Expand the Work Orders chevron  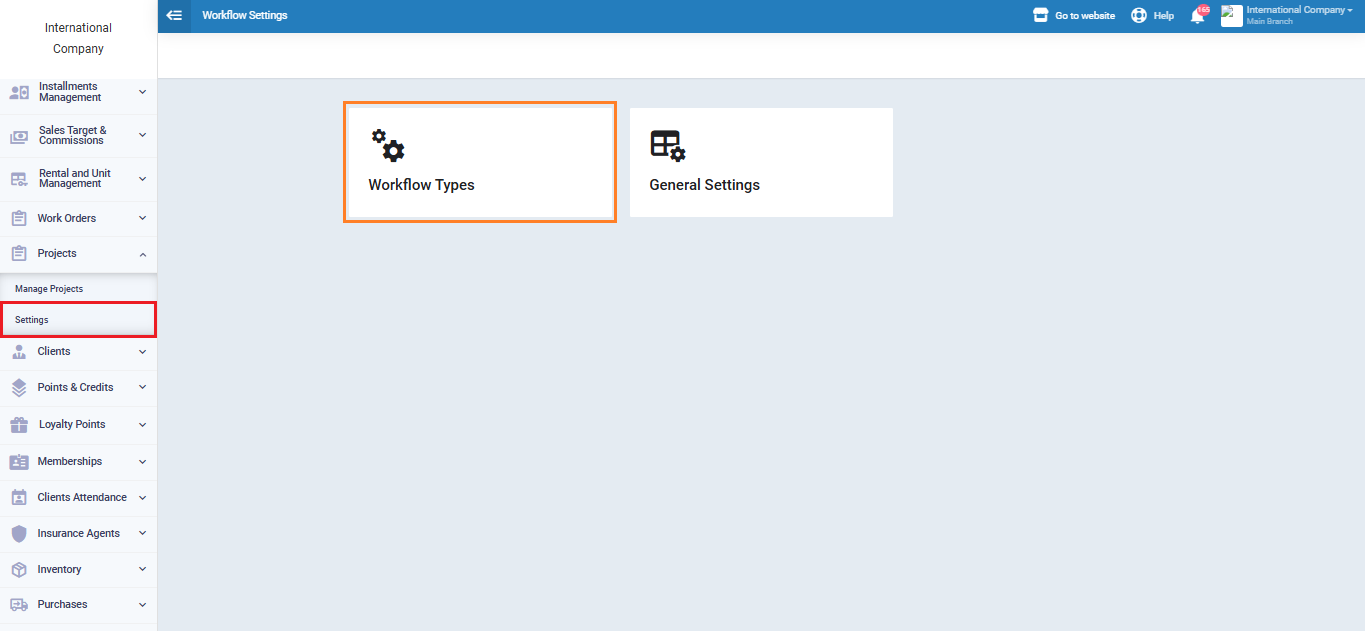point(142,218)
